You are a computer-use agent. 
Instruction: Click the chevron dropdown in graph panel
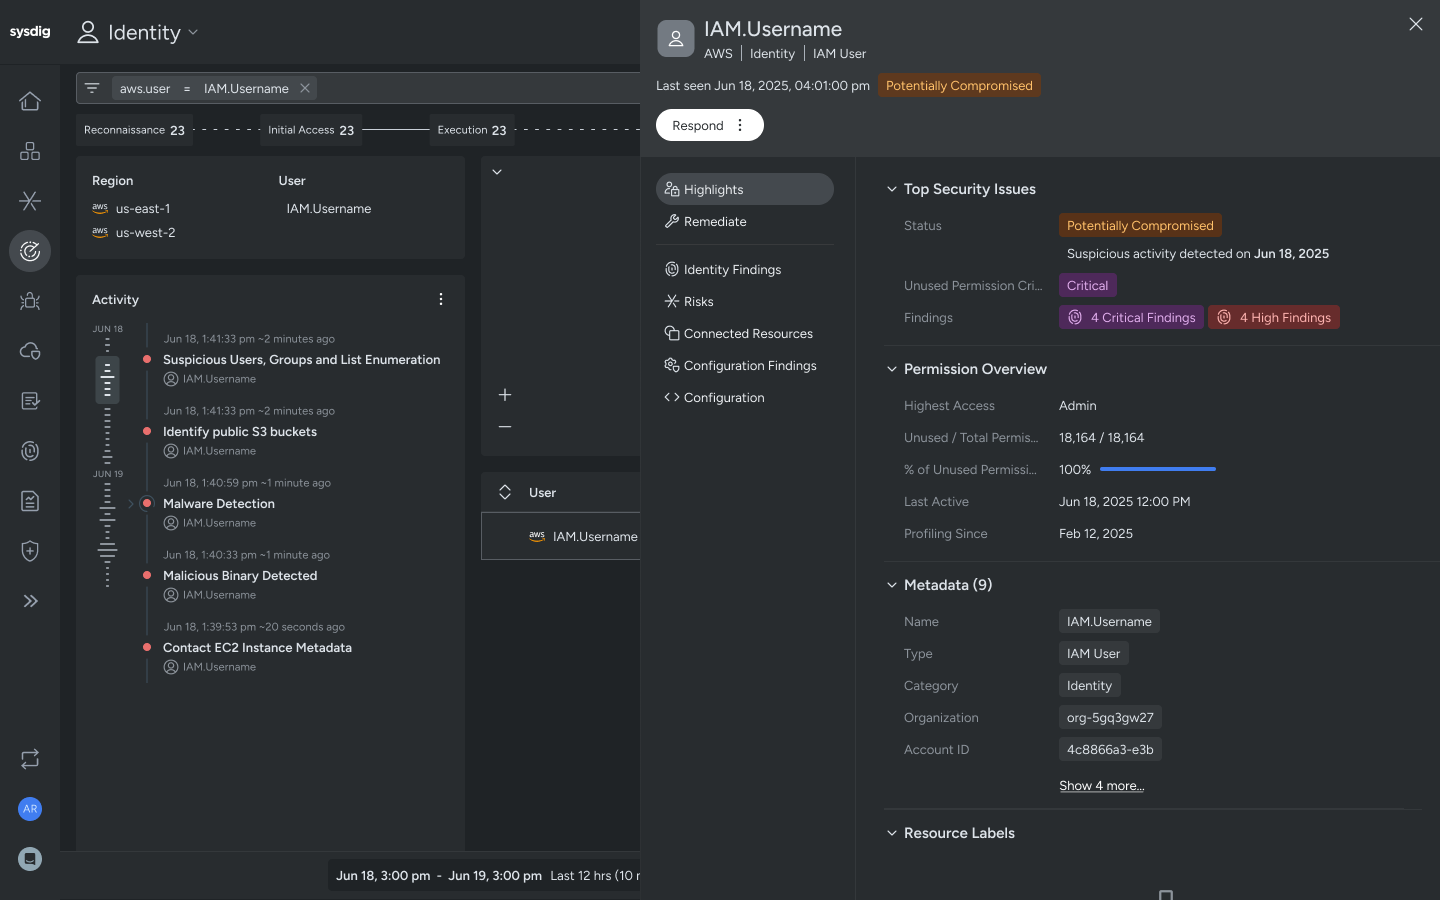[497, 172]
